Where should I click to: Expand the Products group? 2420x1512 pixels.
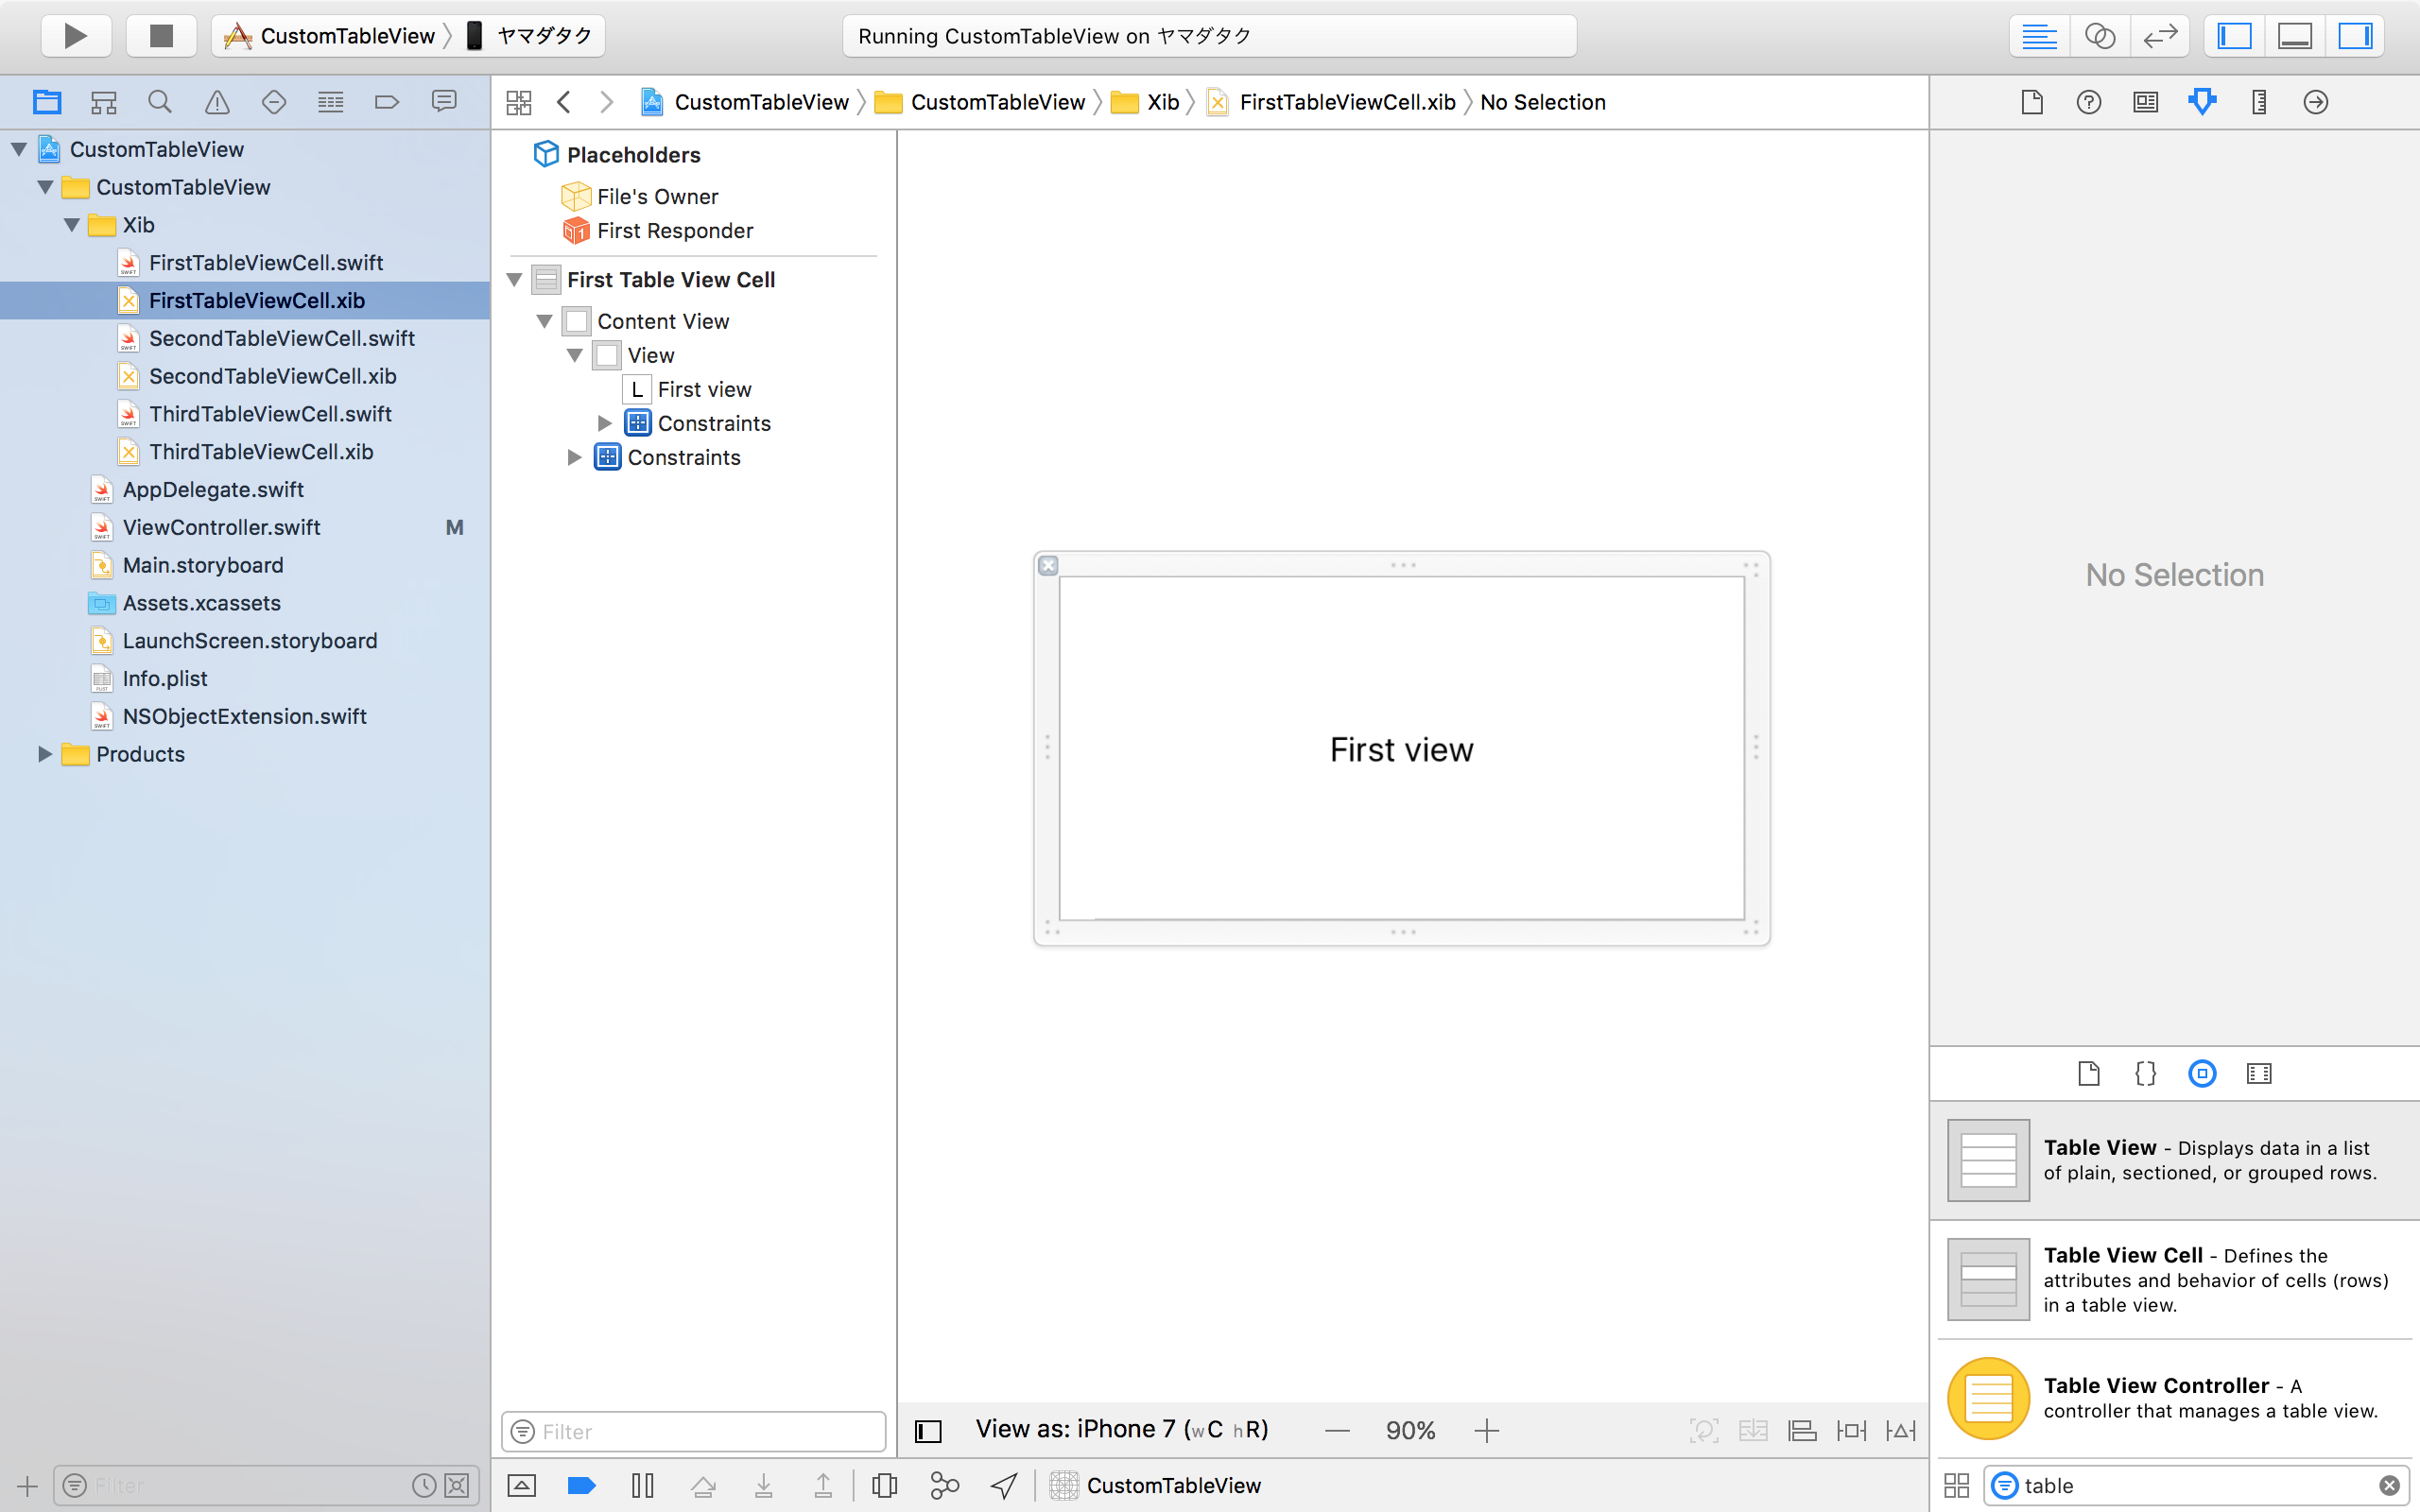[44, 754]
